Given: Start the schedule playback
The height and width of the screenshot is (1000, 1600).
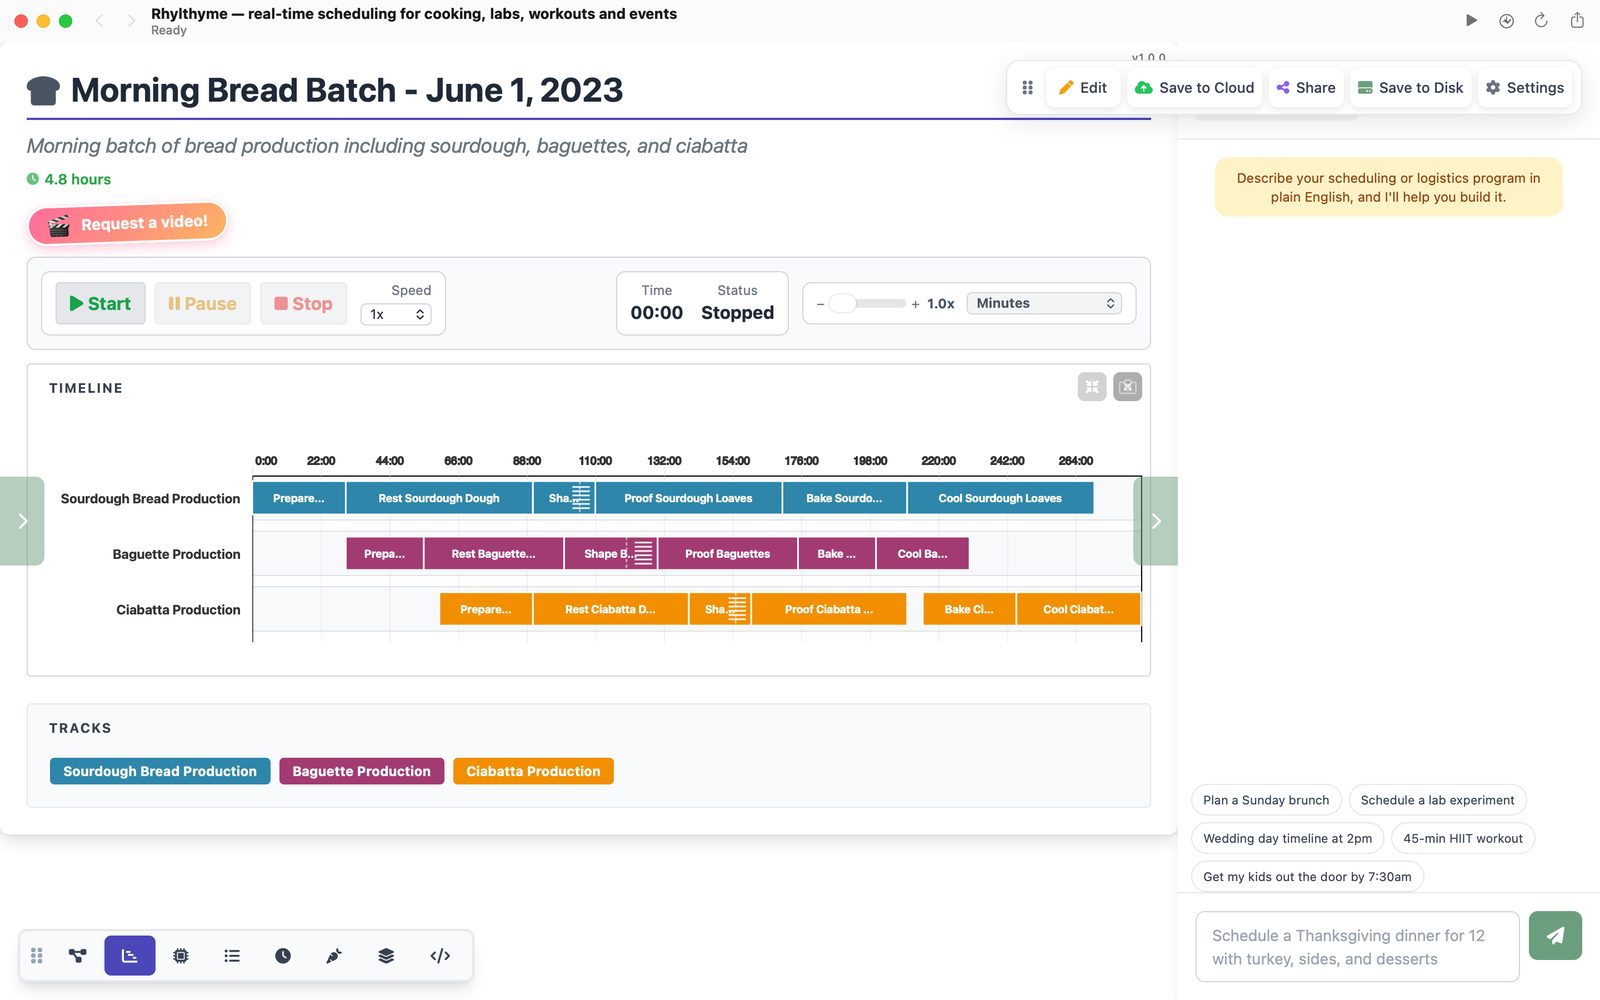Looking at the screenshot, I should pos(100,304).
